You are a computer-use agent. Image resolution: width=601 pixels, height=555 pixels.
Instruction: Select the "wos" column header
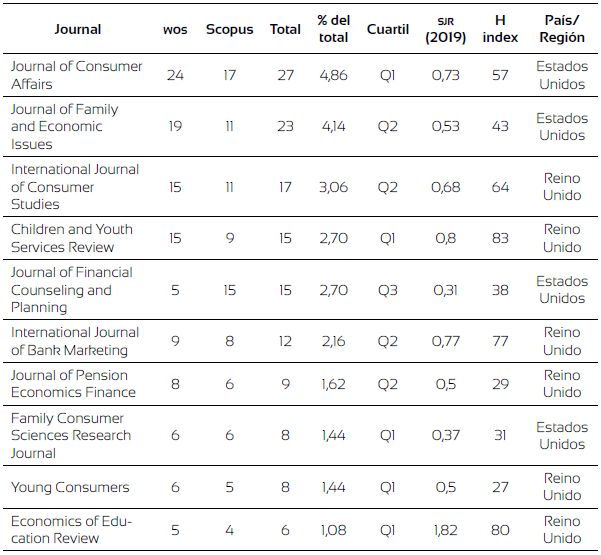[x=175, y=29]
